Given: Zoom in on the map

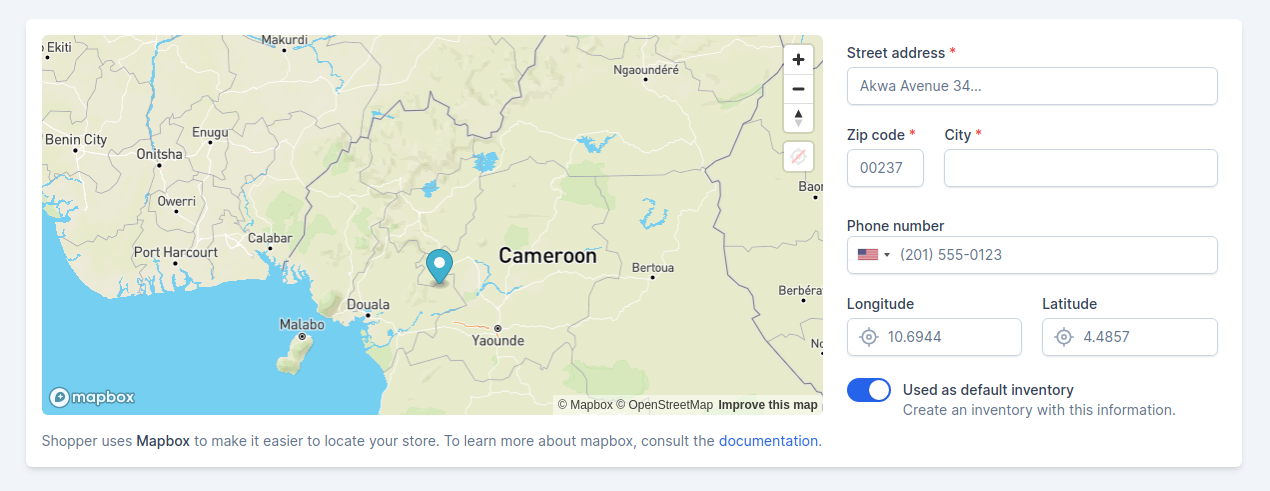Looking at the screenshot, I should (798, 60).
